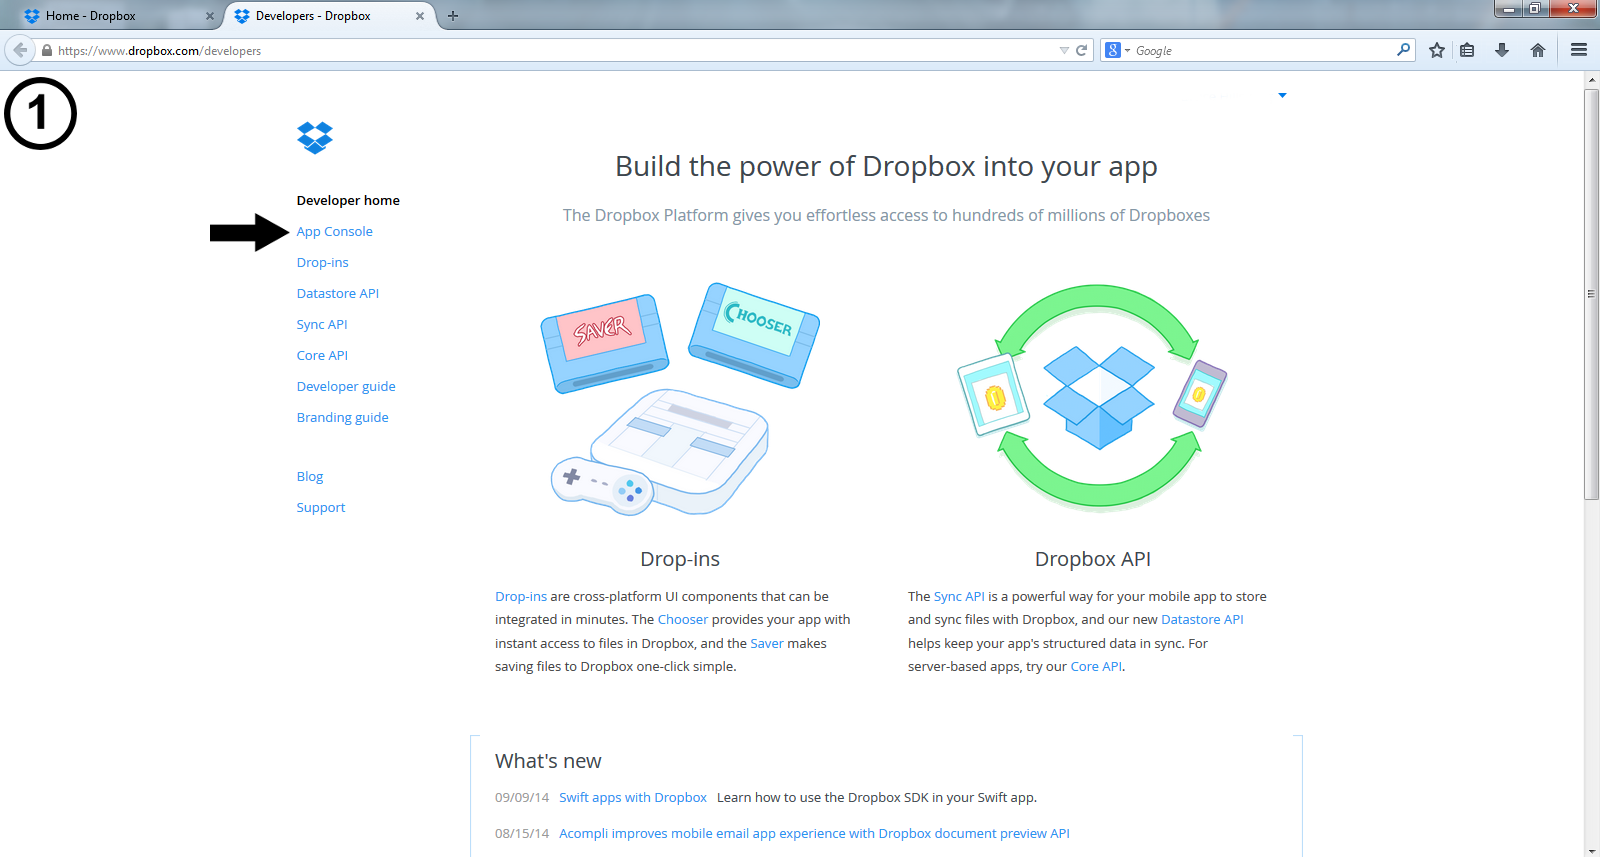Visit the Blog link in the sidebar
The image size is (1600, 857).
click(310, 476)
